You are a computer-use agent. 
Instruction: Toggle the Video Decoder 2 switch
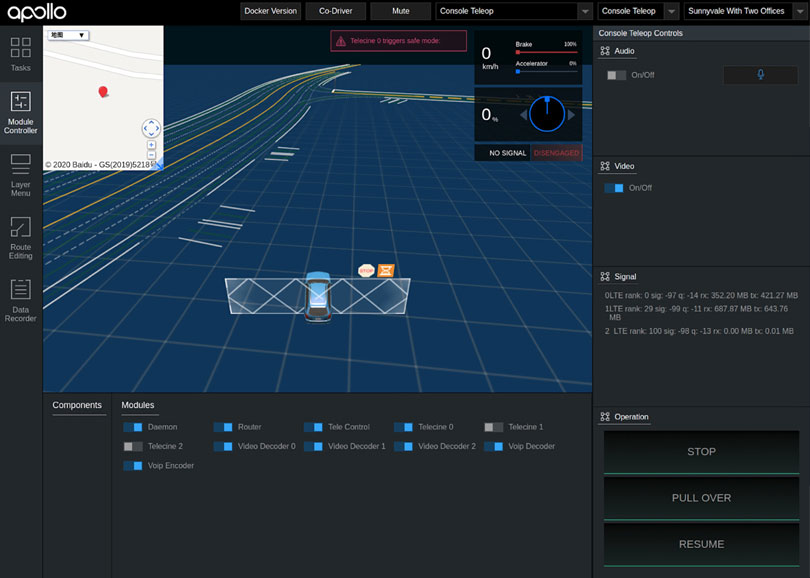[403, 446]
